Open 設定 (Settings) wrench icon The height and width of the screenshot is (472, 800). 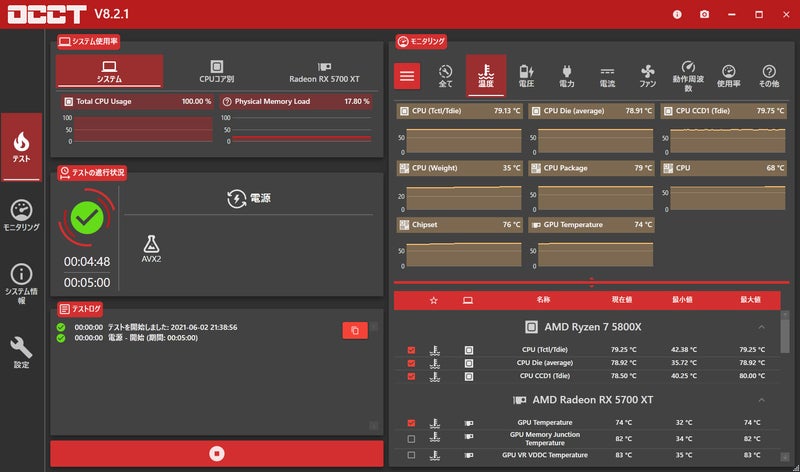point(21,350)
